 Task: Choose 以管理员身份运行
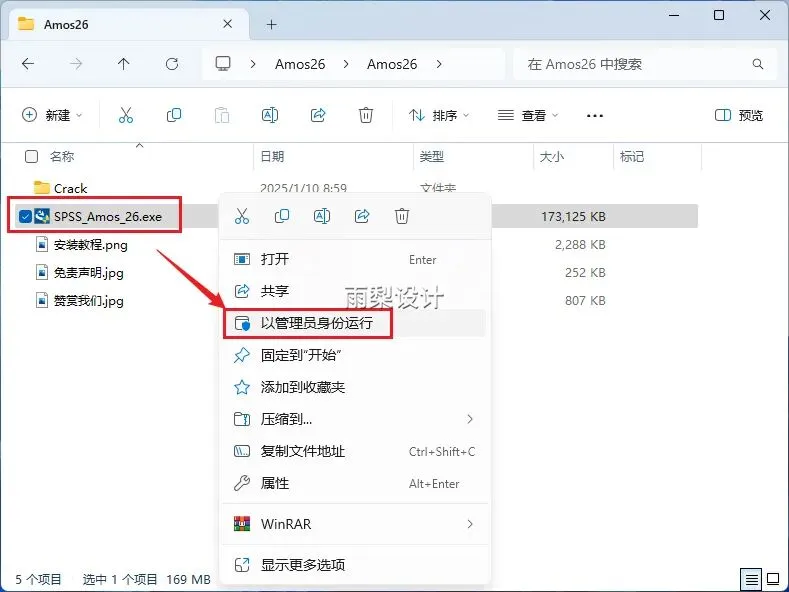tap(354, 323)
